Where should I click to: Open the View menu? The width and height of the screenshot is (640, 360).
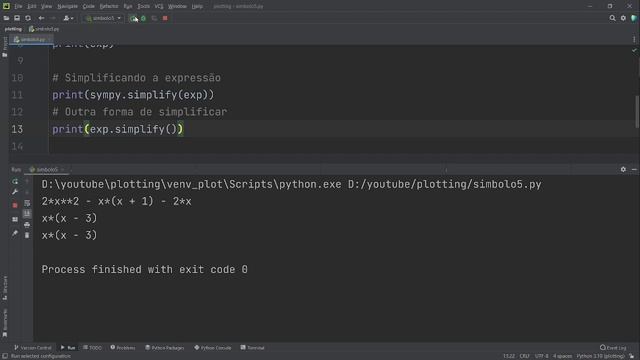tap(47, 6)
